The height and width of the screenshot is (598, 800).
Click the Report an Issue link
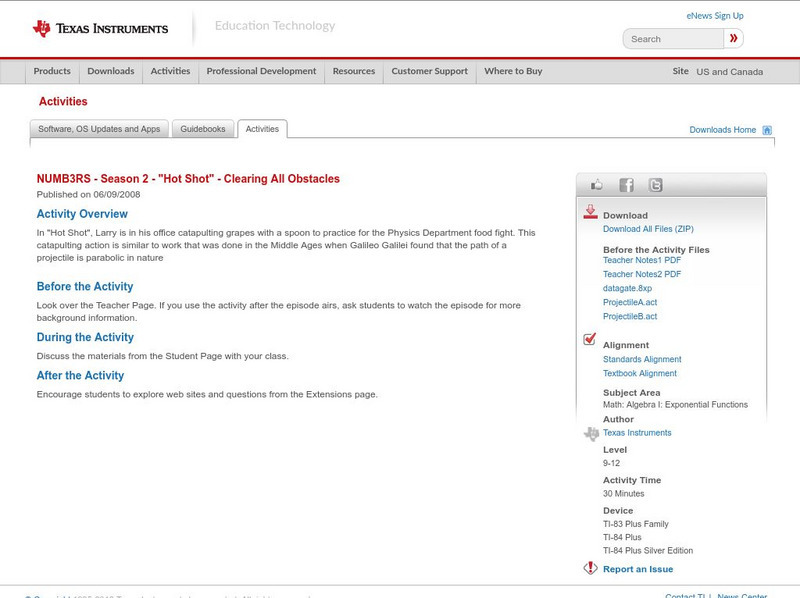click(x=638, y=569)
